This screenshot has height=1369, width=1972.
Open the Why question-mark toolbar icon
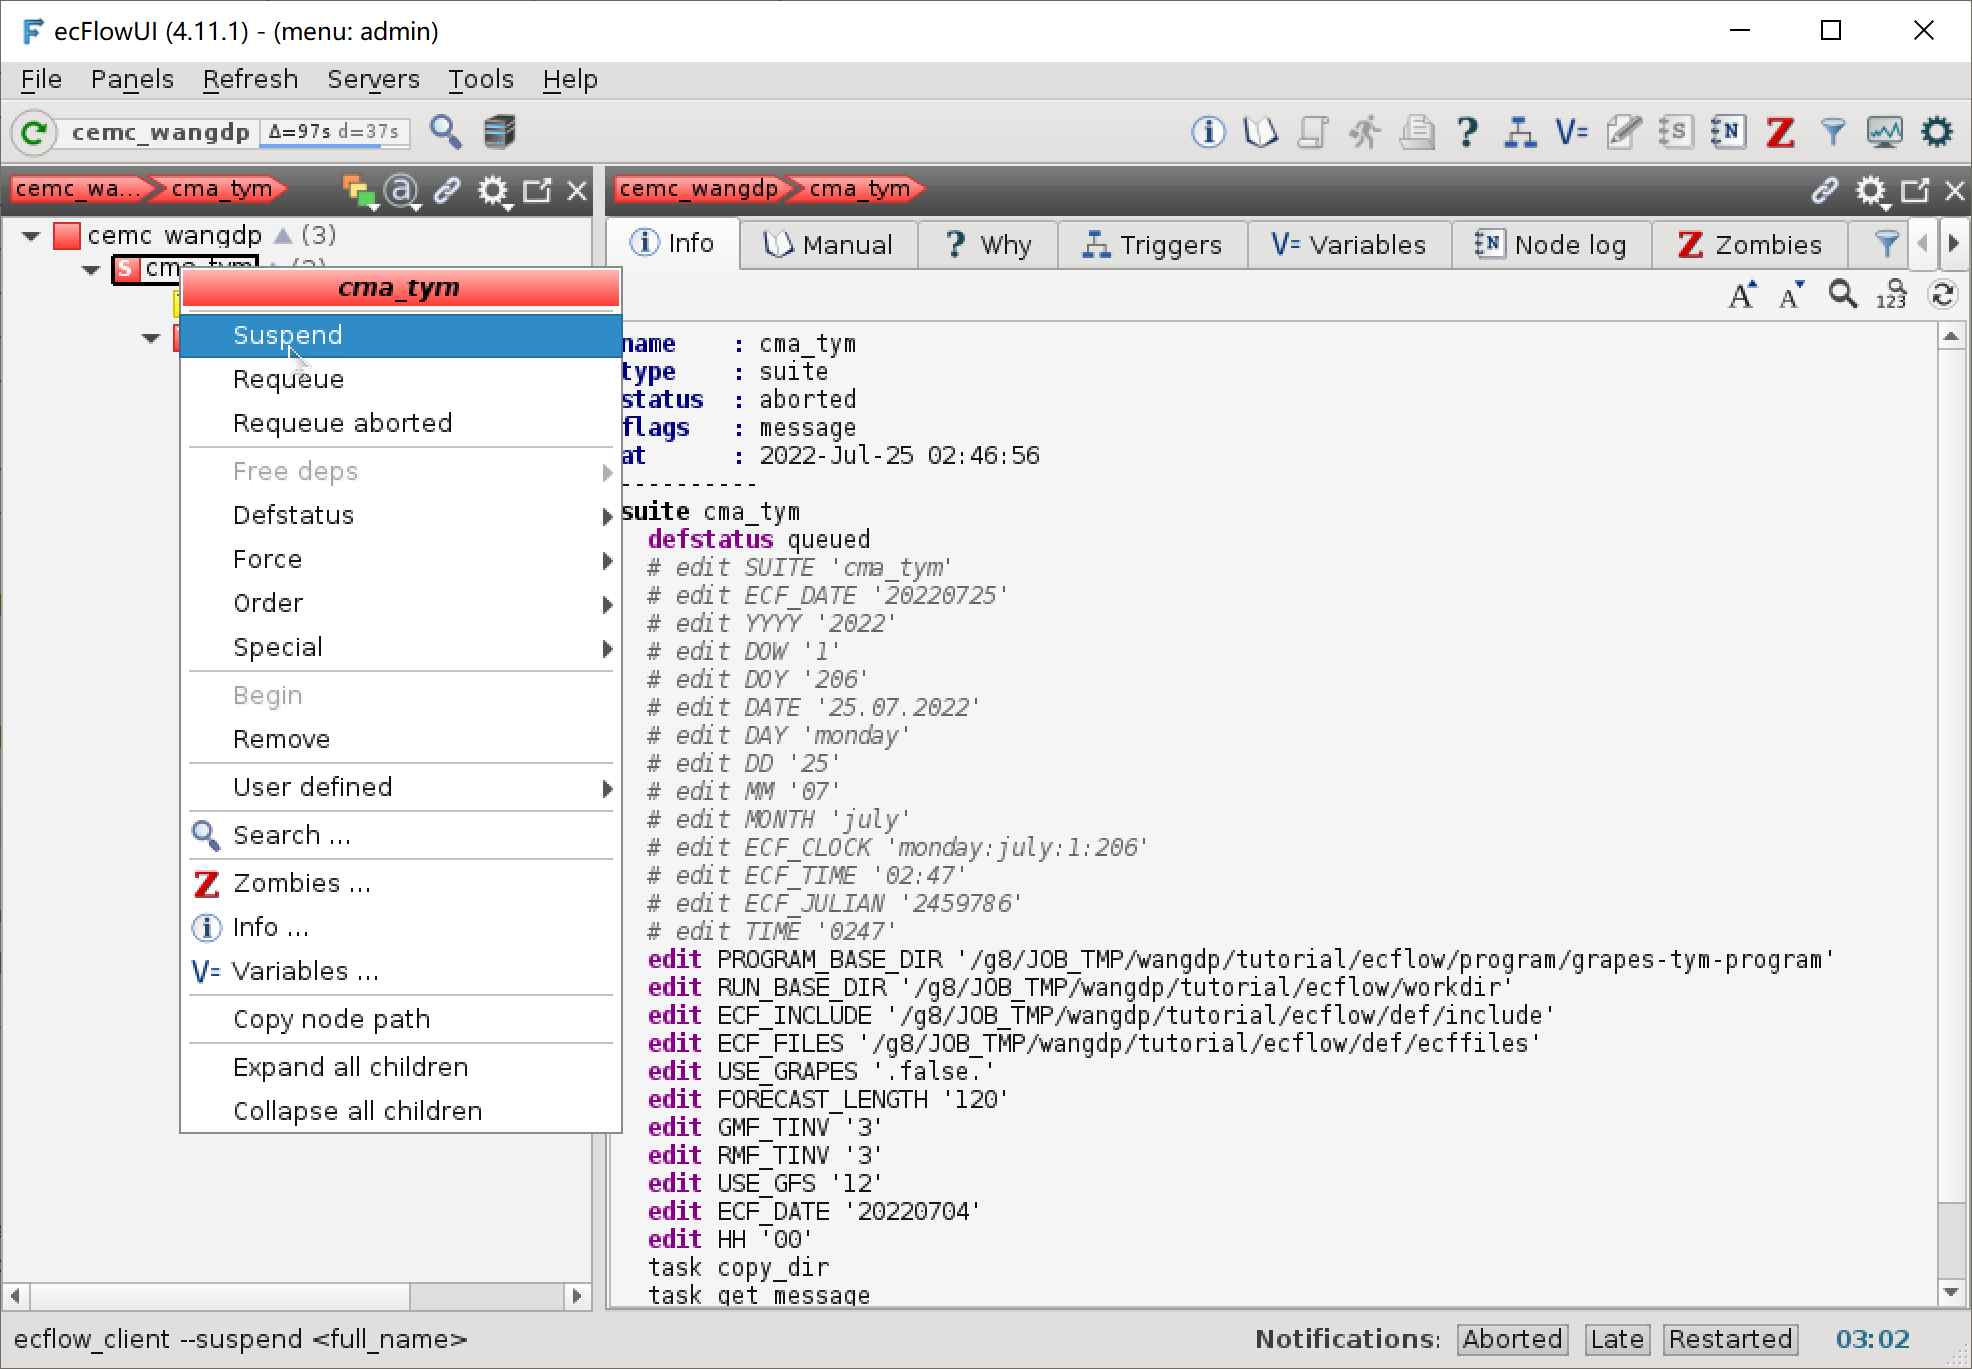[1468, 132]
